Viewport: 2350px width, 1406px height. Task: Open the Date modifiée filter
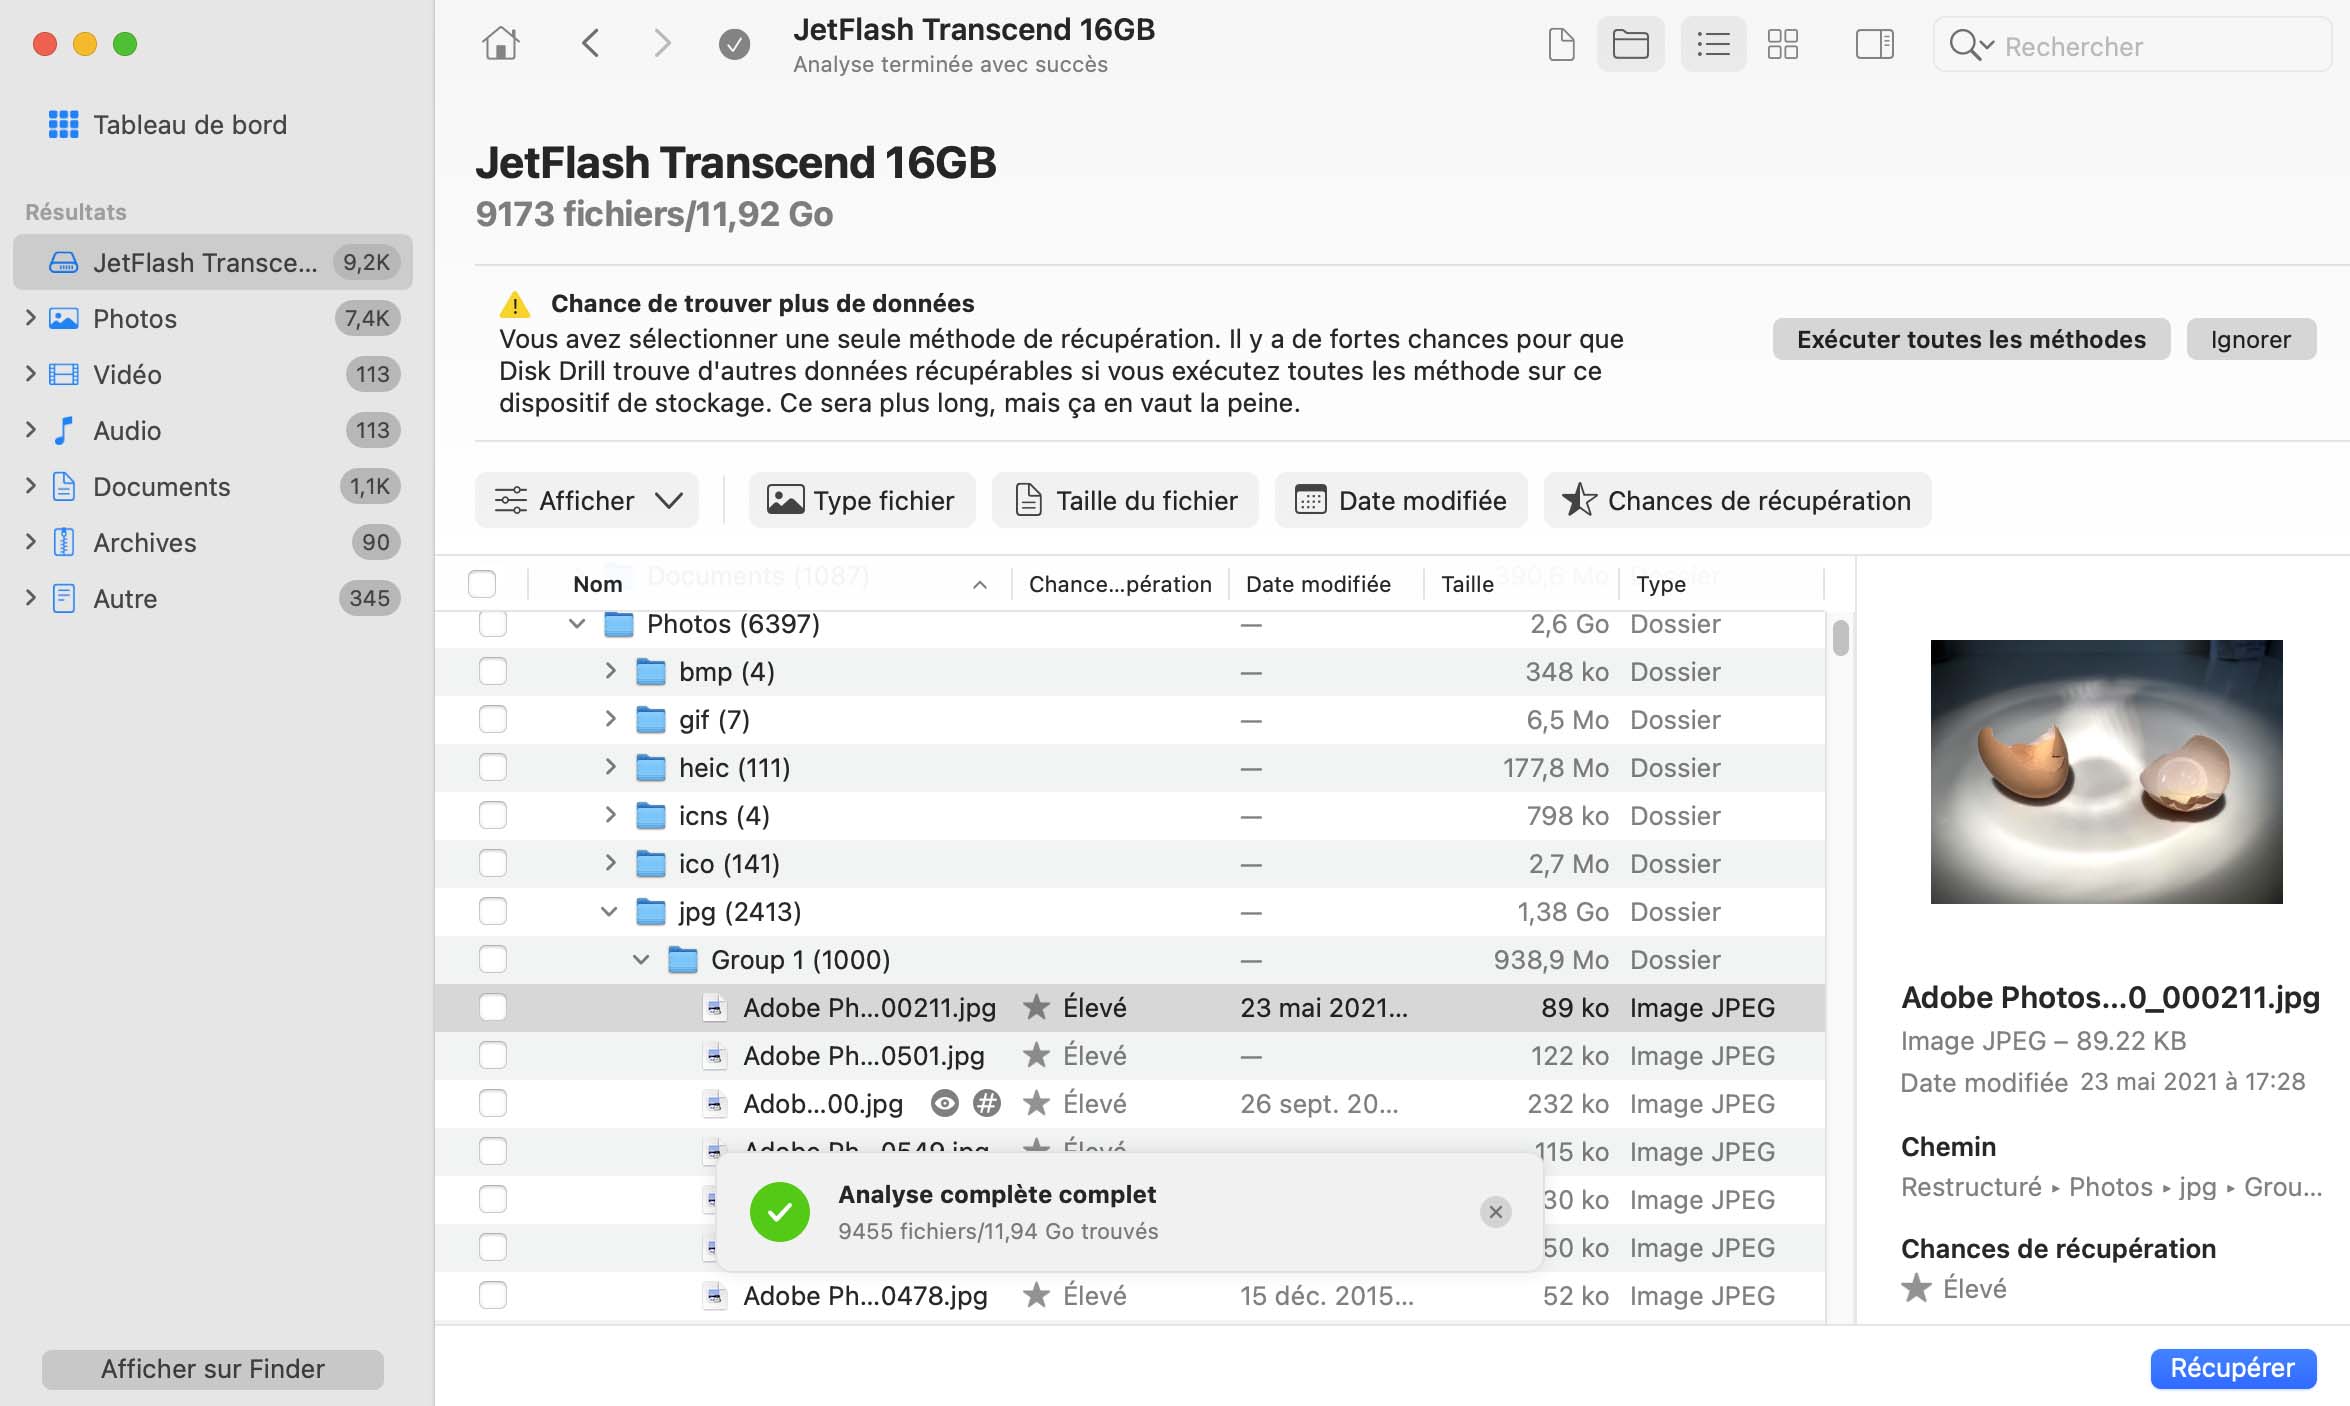1401,500
